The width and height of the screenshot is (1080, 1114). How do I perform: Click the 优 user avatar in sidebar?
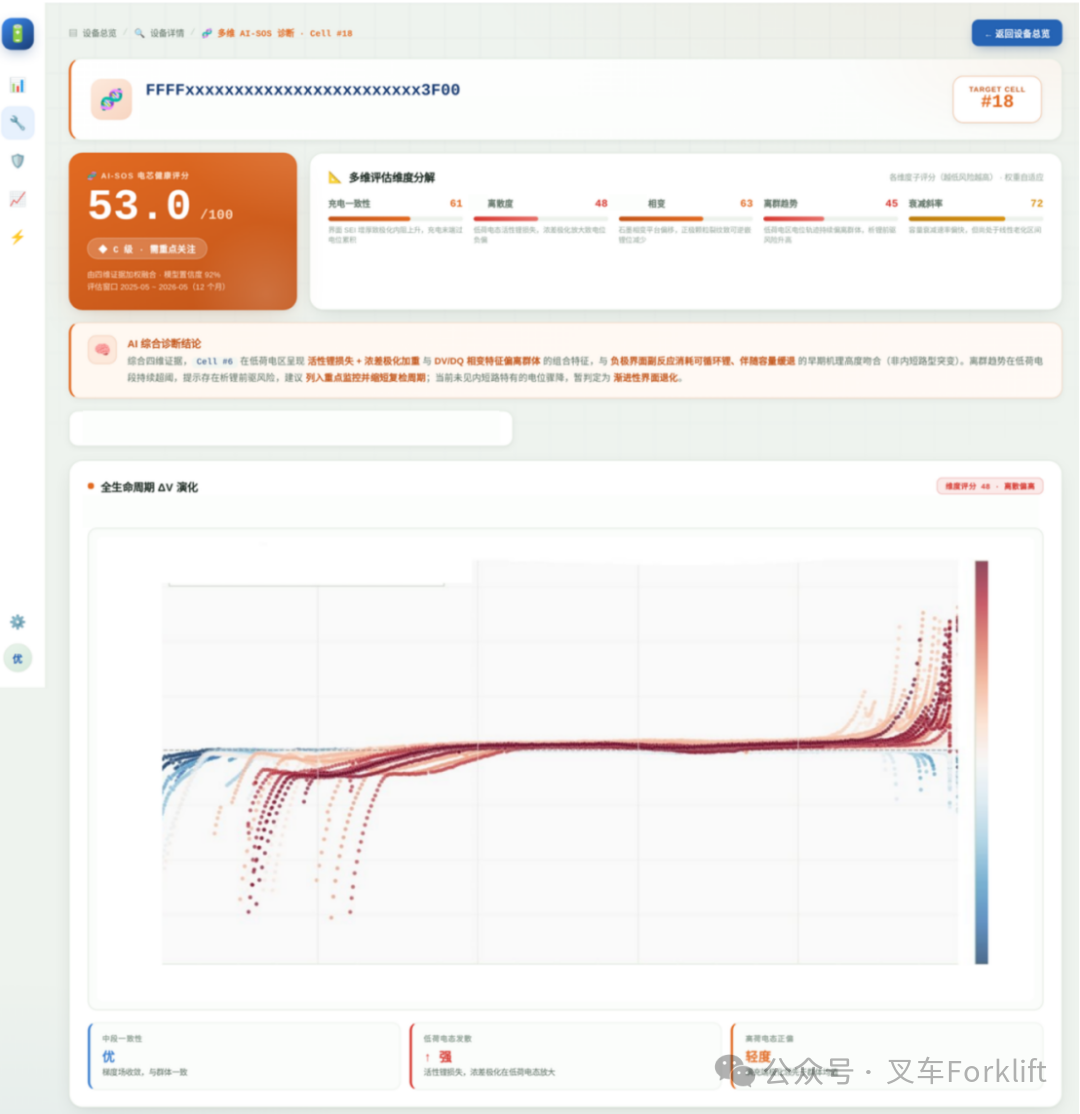pyautogui.click(x=18, y=659)
